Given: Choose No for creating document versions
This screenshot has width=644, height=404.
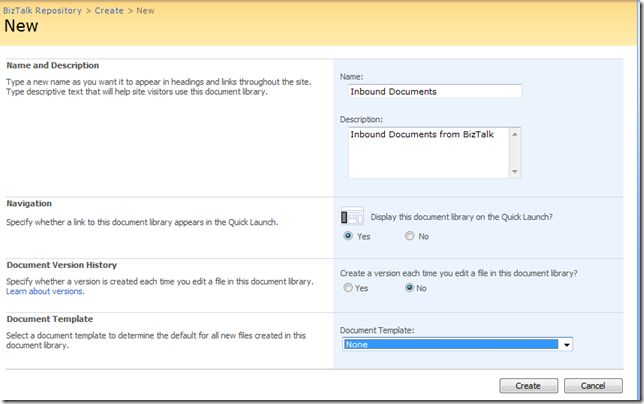Looking at the screenshot, I should (x=410, y=287).
